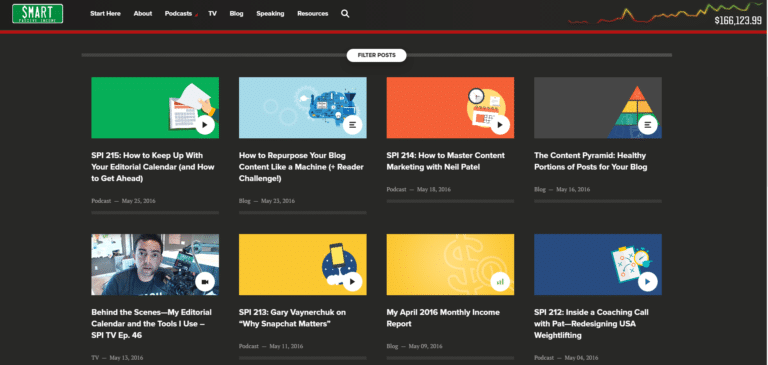This screenshot has height=365, width=768.
Task: Open SPI 214 Master Content Marketing title
Action: point(445,161)
